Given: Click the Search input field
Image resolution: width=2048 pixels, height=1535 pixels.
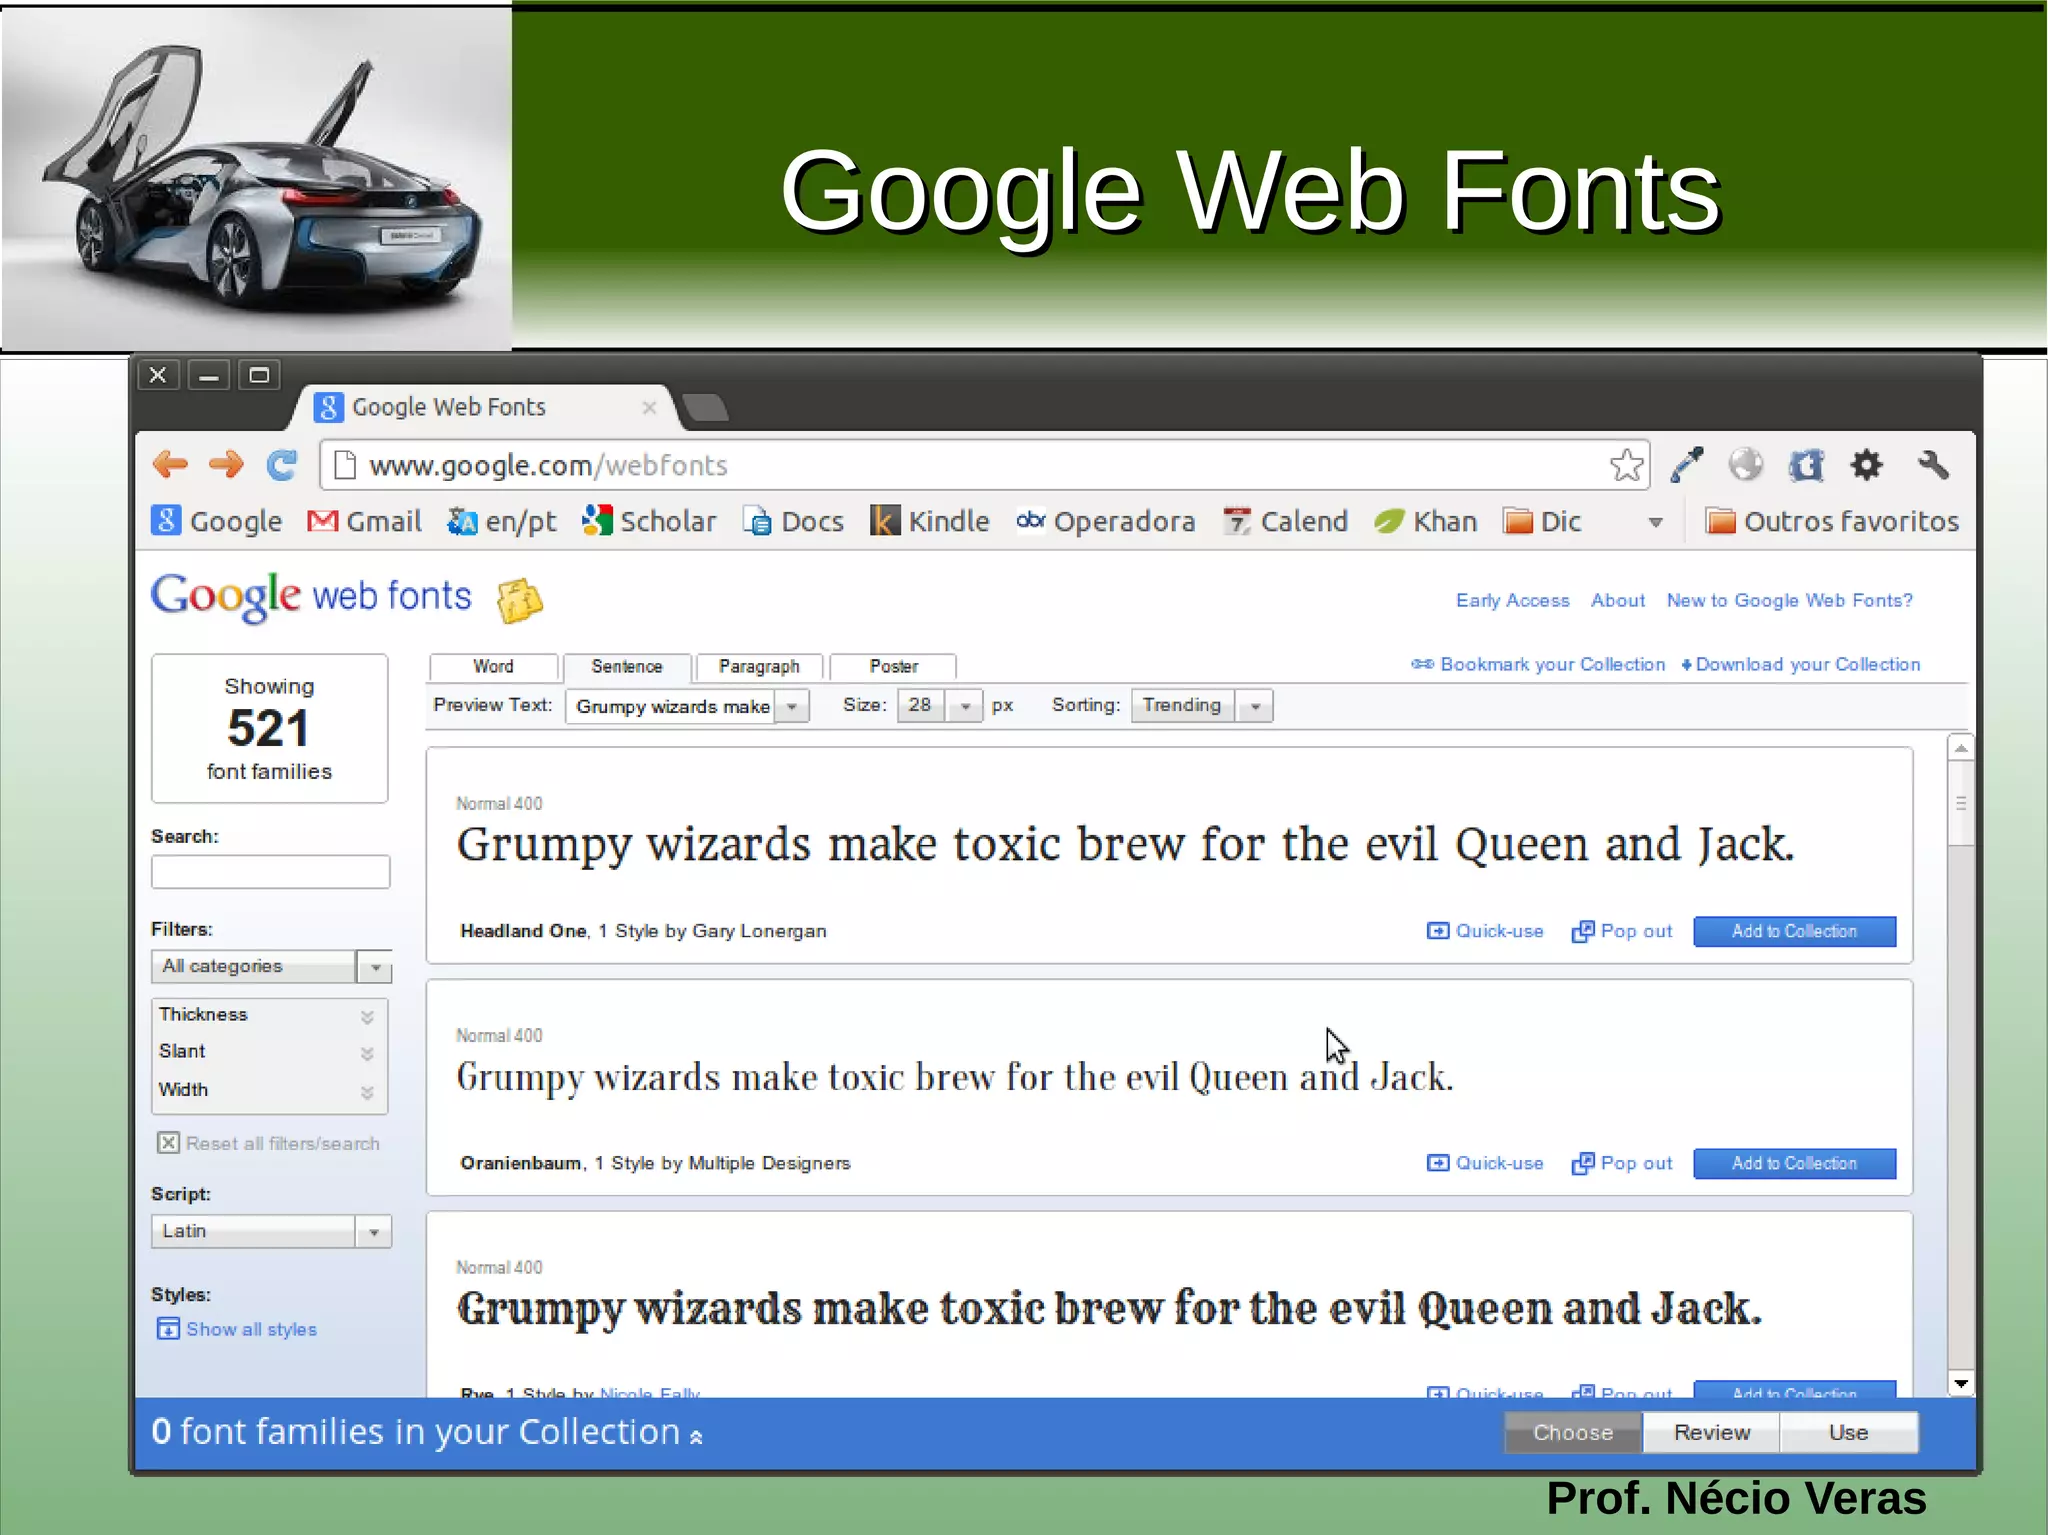Looking at the screenshot, I should coord(270,872).
